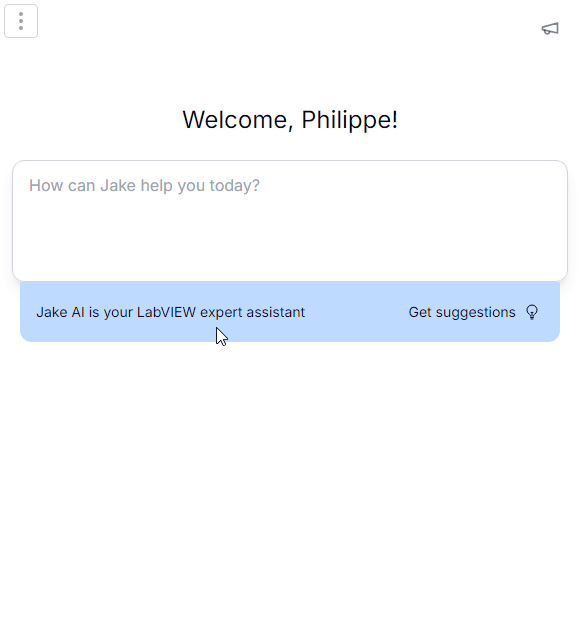The width and height of the screenshot is (580, 635).
Task: Click the lightbulb suggestions icon
Action: [532, 312]
